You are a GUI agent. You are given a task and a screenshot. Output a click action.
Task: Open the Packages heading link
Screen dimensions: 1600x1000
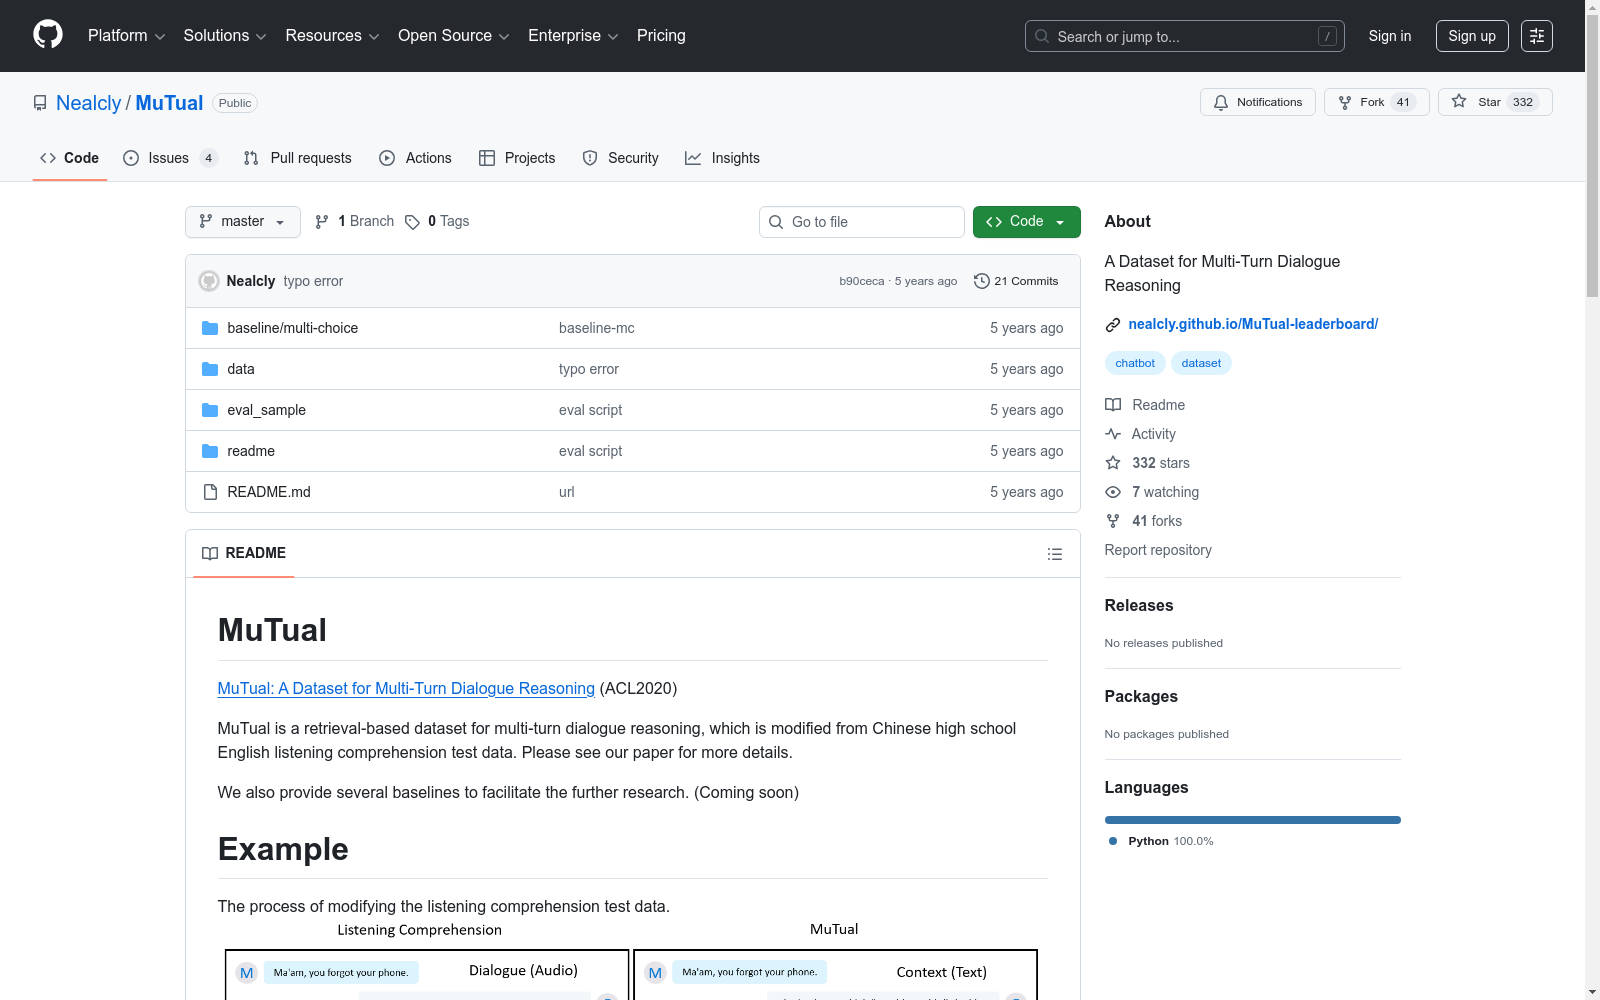(1141, 696)
